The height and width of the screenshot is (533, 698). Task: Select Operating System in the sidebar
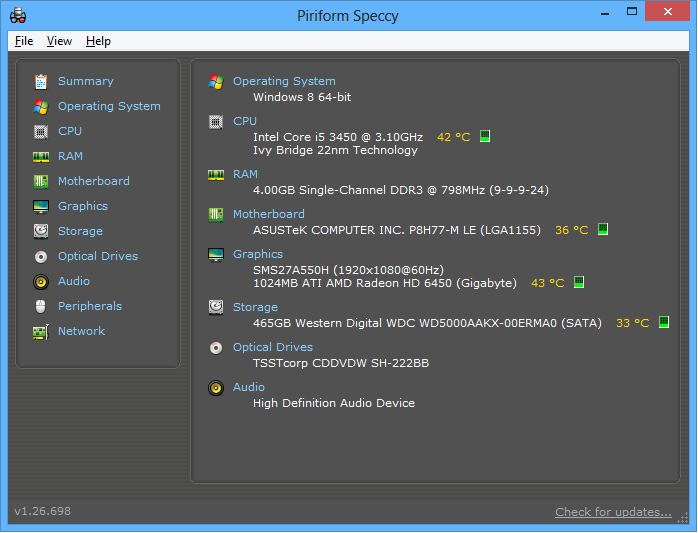109,106
